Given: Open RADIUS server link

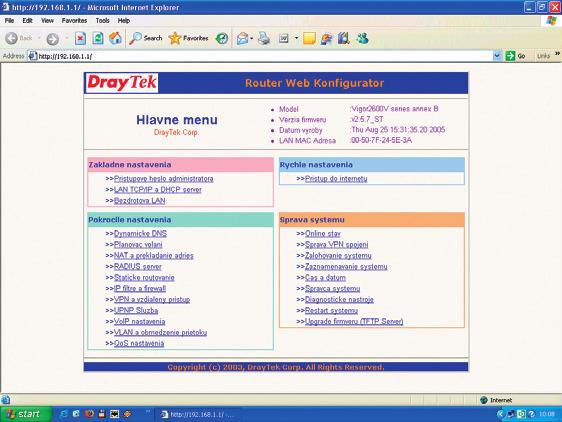Looking at the screenshot, I should point(138,267).
